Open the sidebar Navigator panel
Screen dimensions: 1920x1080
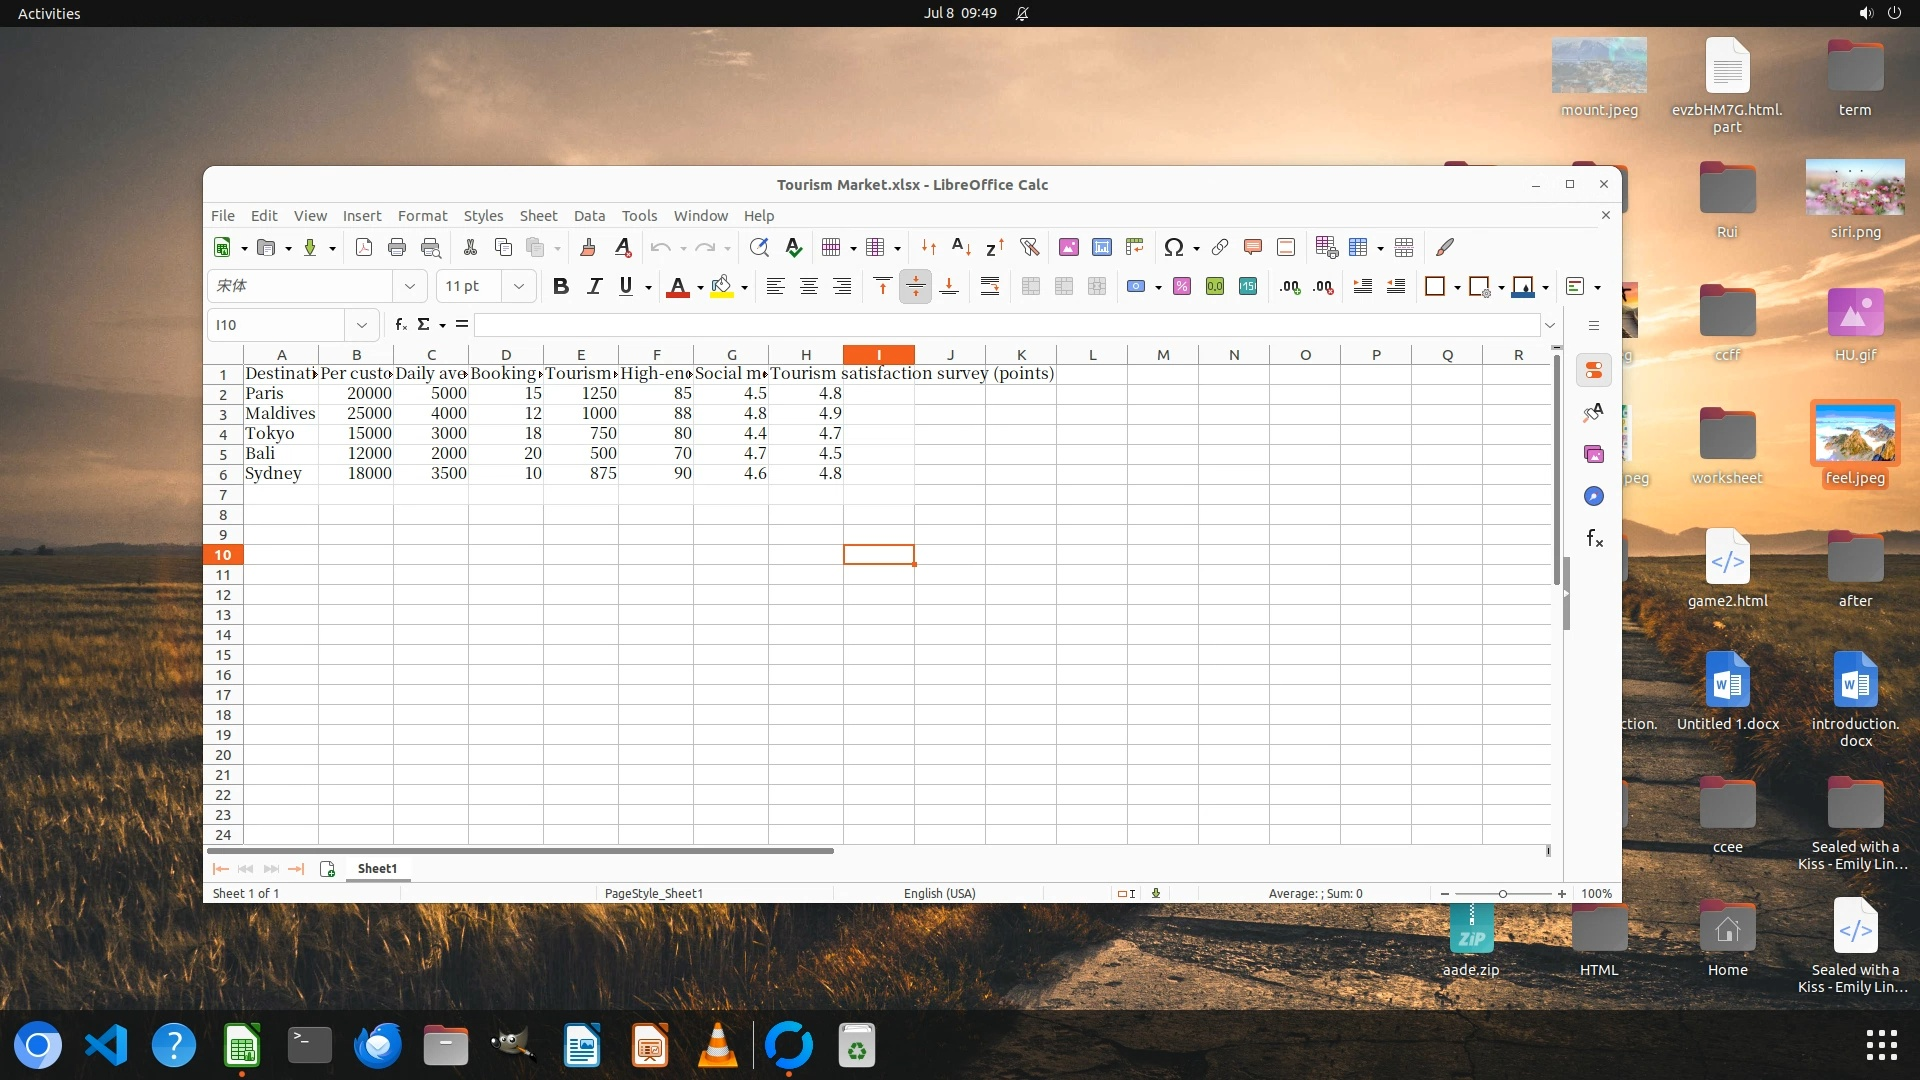(x=1594, y=496)
